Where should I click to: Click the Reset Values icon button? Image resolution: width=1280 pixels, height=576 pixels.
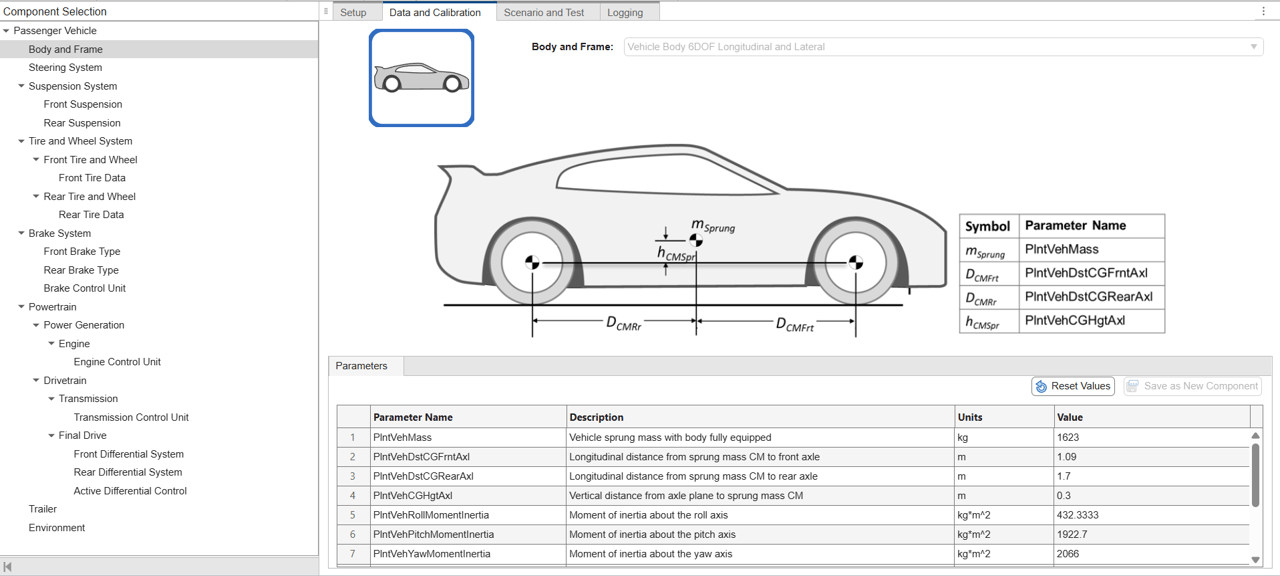[x=1041, y=386]
